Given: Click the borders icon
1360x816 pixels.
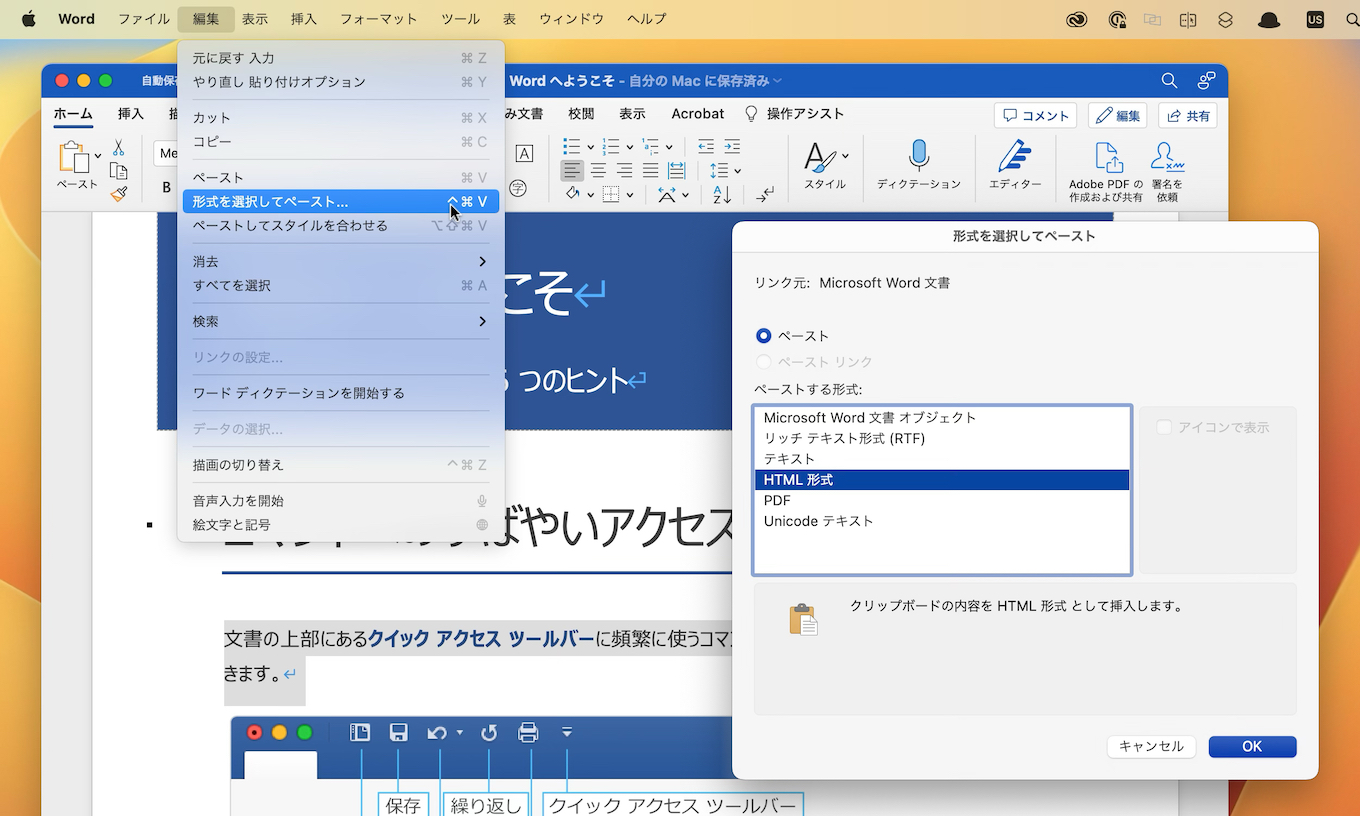Looking at the screenshot, I should coord(610,194).
